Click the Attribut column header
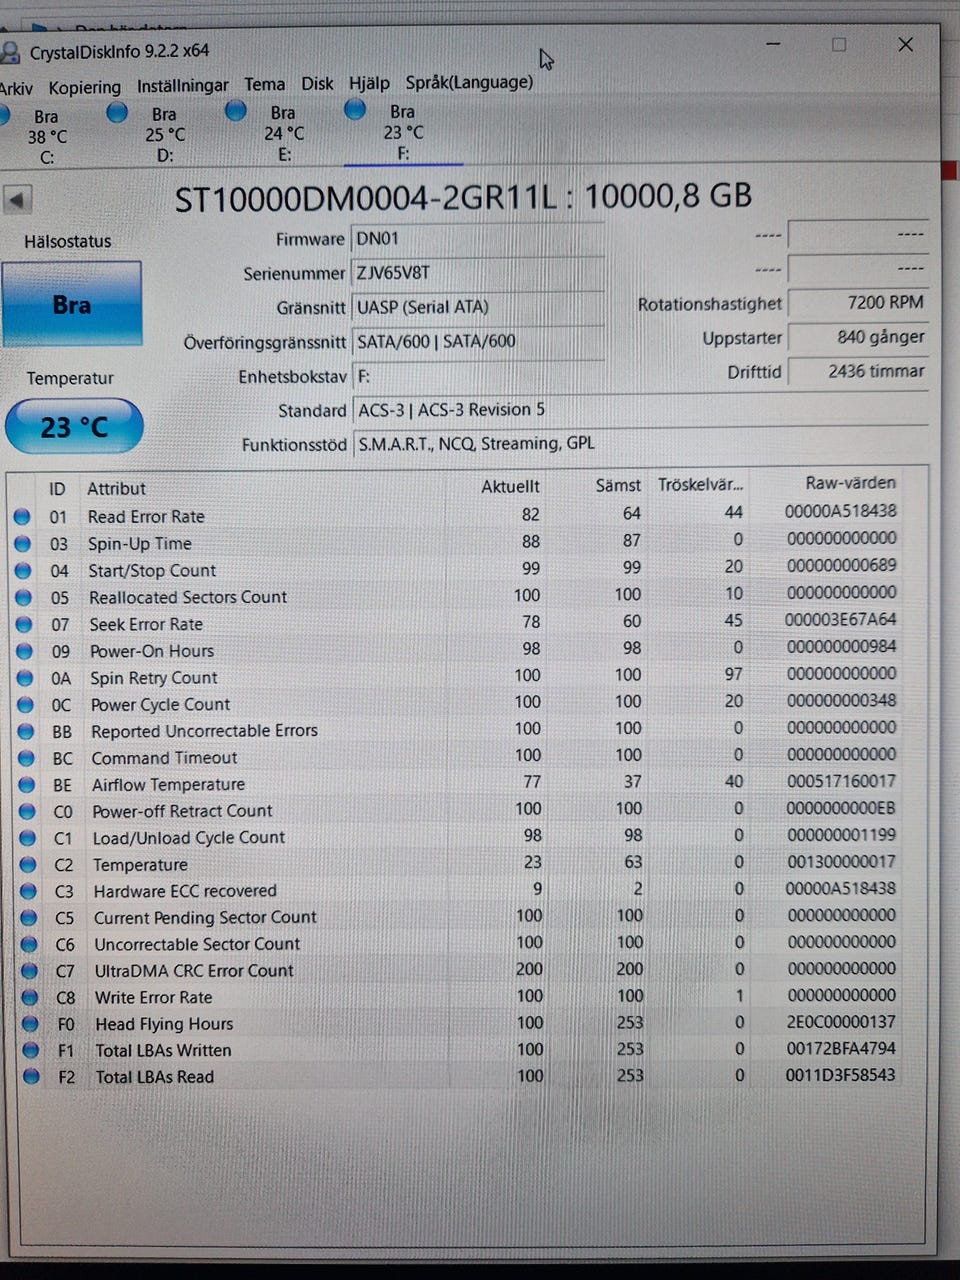Viewport: 960px width, 1280px height. pos(116,489)
